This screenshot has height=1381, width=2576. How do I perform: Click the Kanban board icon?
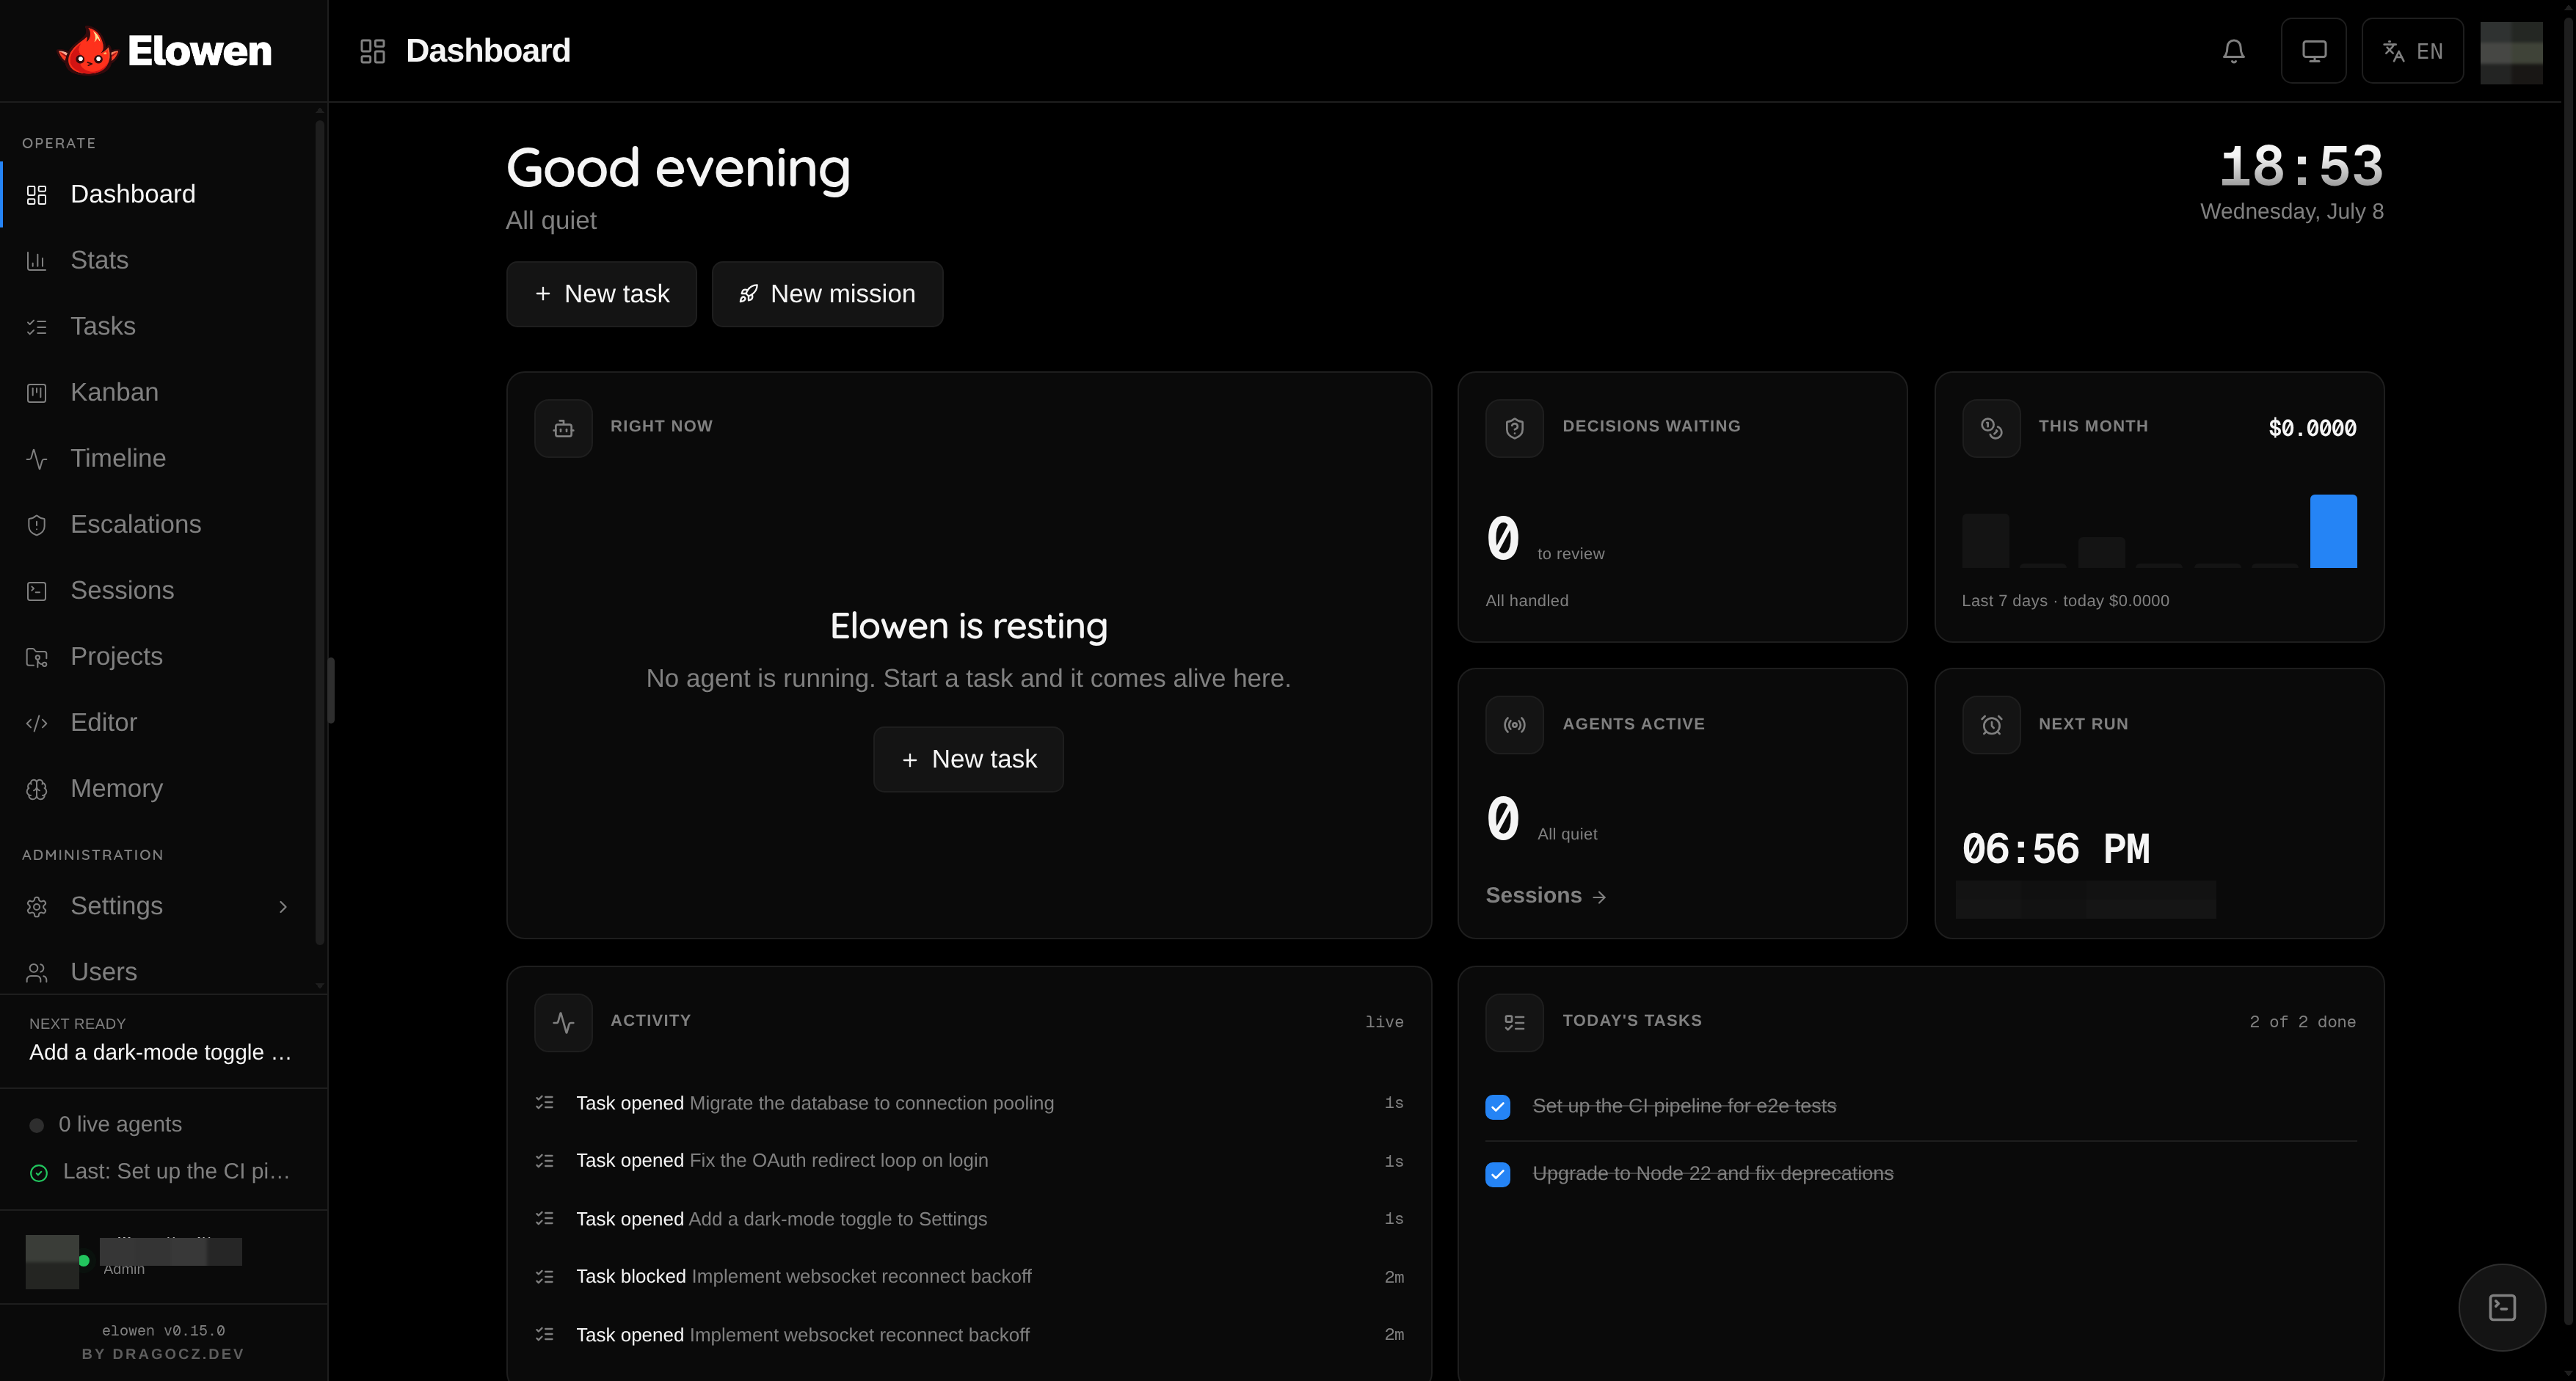[37, 393]
